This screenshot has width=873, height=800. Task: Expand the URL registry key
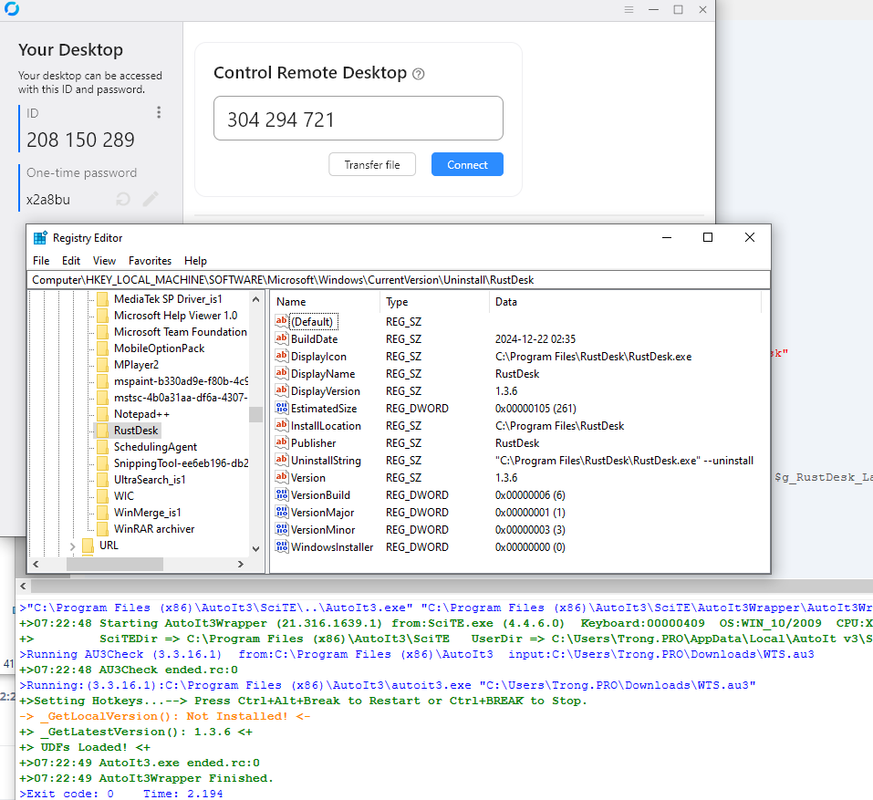72,546
